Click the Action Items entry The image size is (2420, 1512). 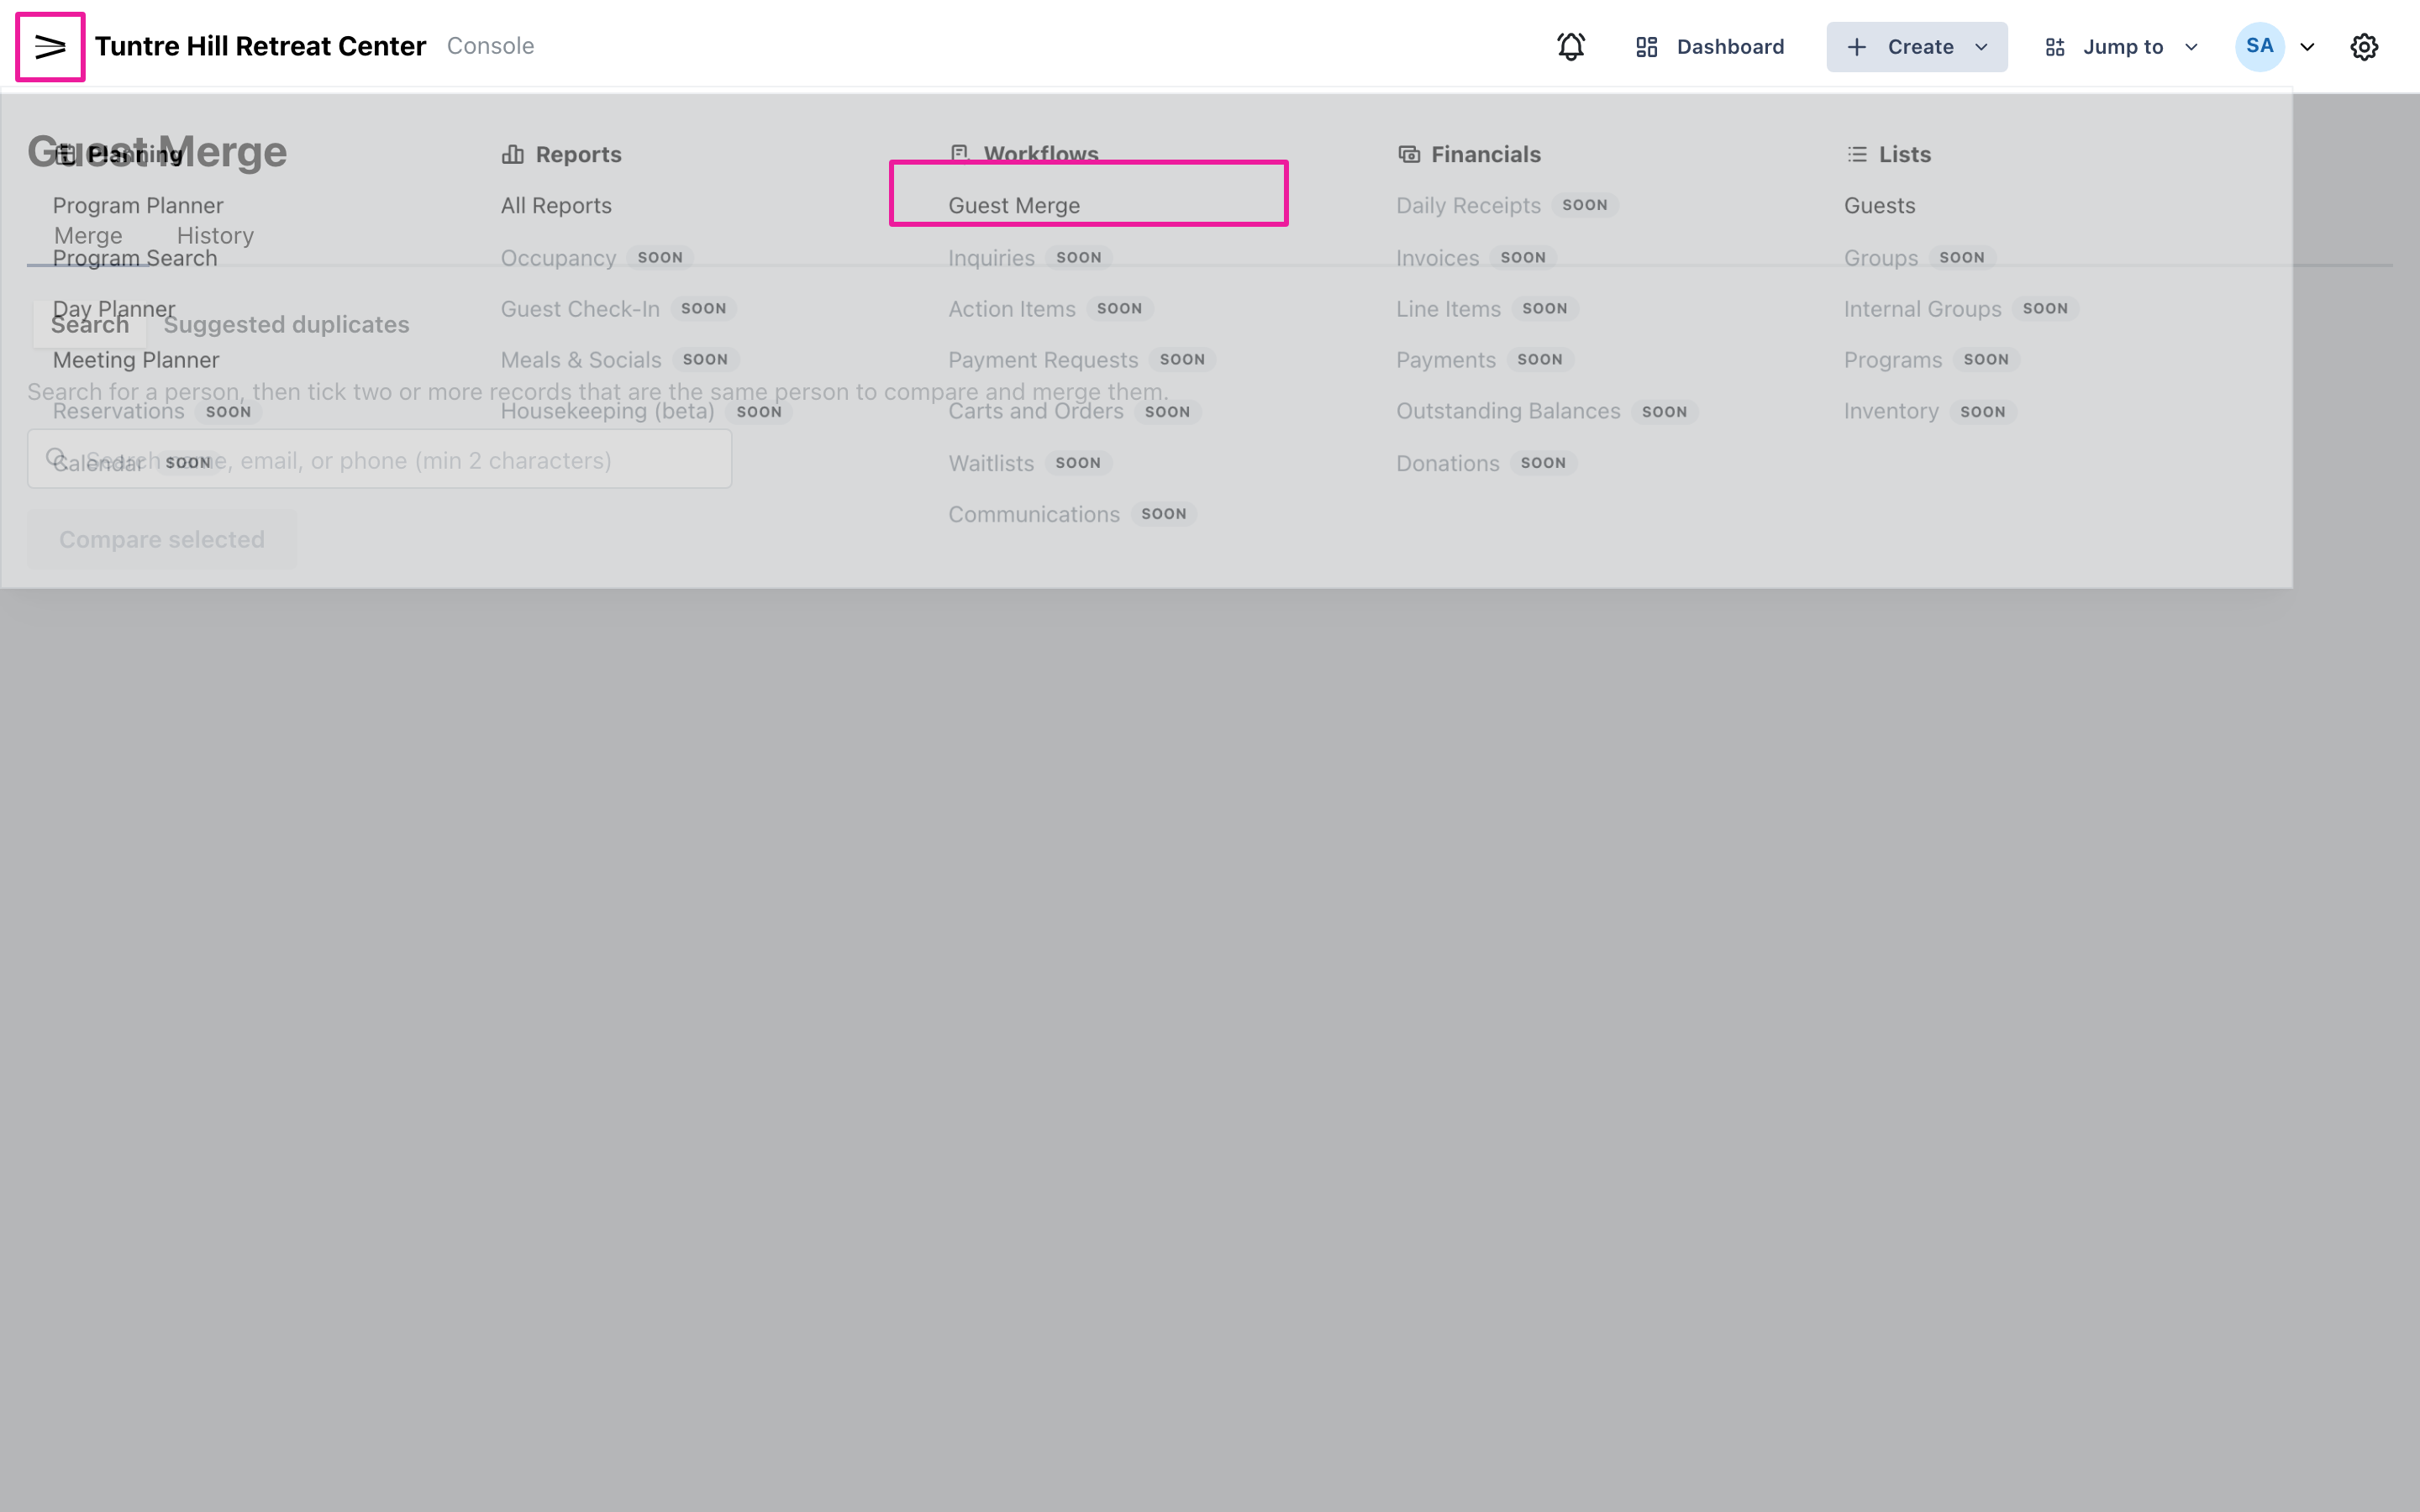pyautogui.click(x=1012, y=309)
